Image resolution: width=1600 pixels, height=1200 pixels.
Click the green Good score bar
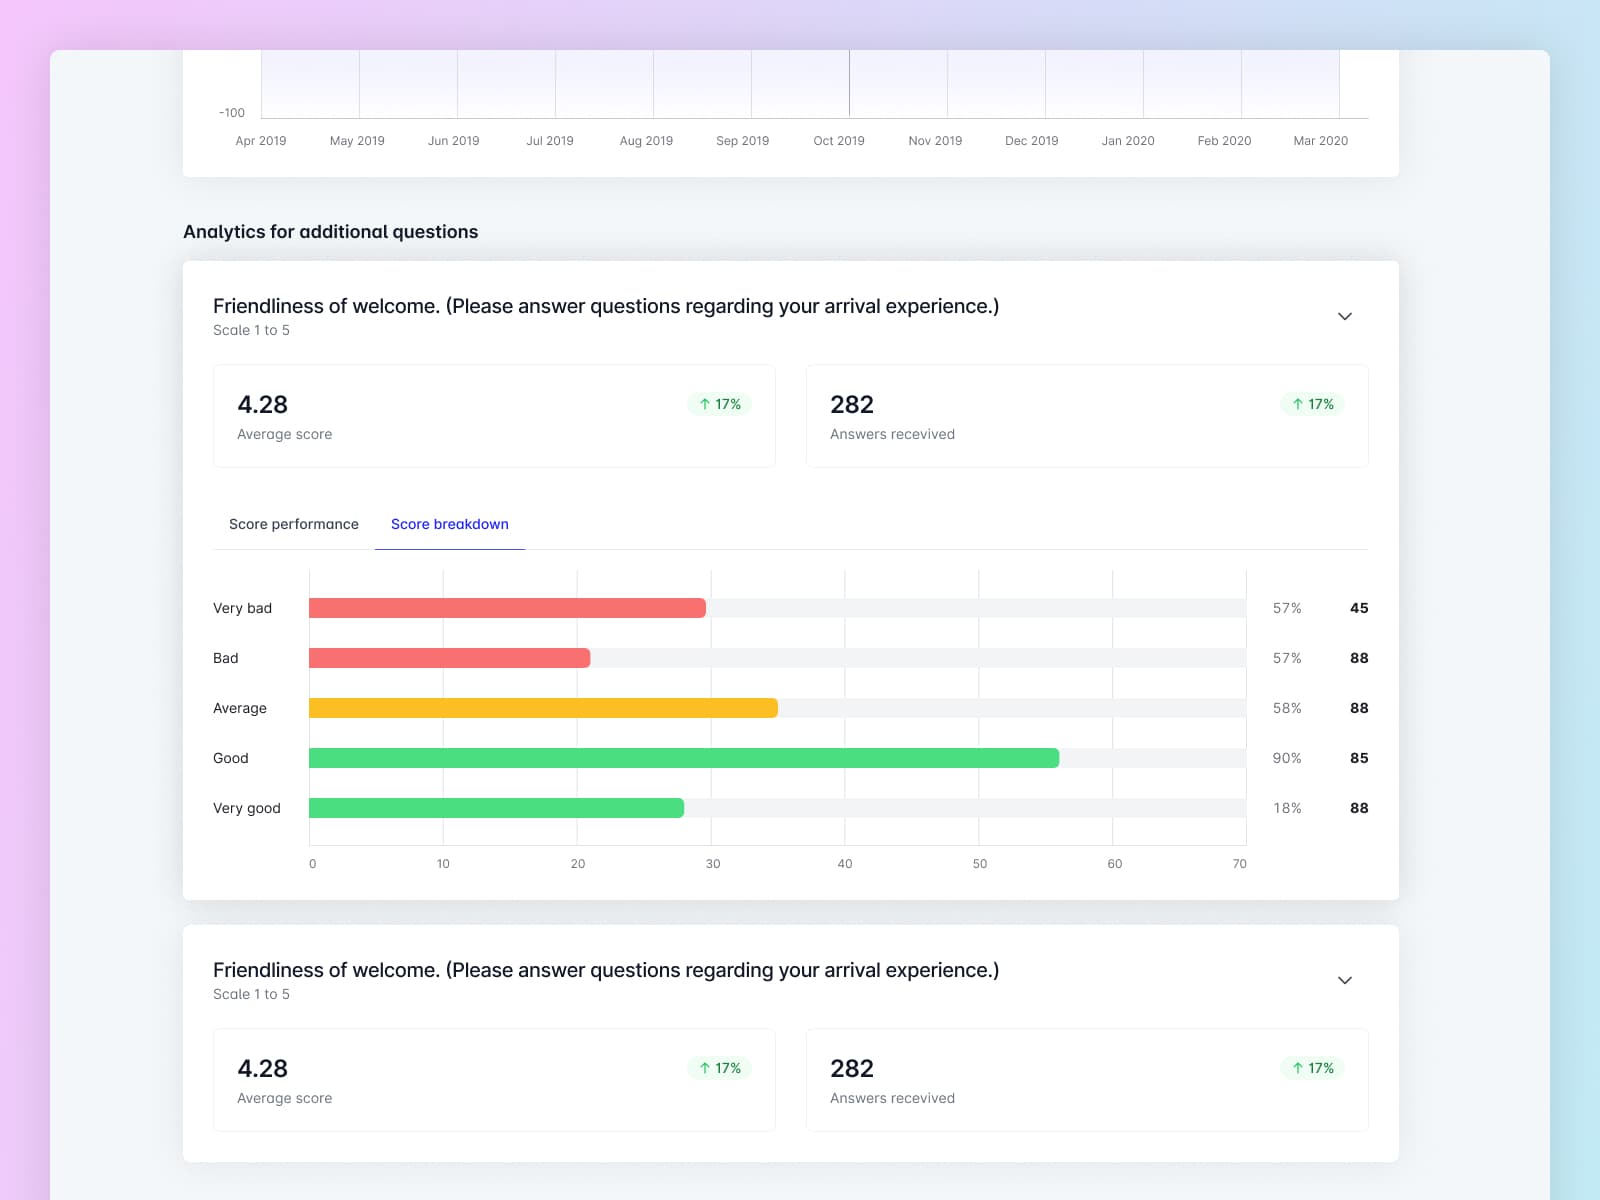click(683, 758)
